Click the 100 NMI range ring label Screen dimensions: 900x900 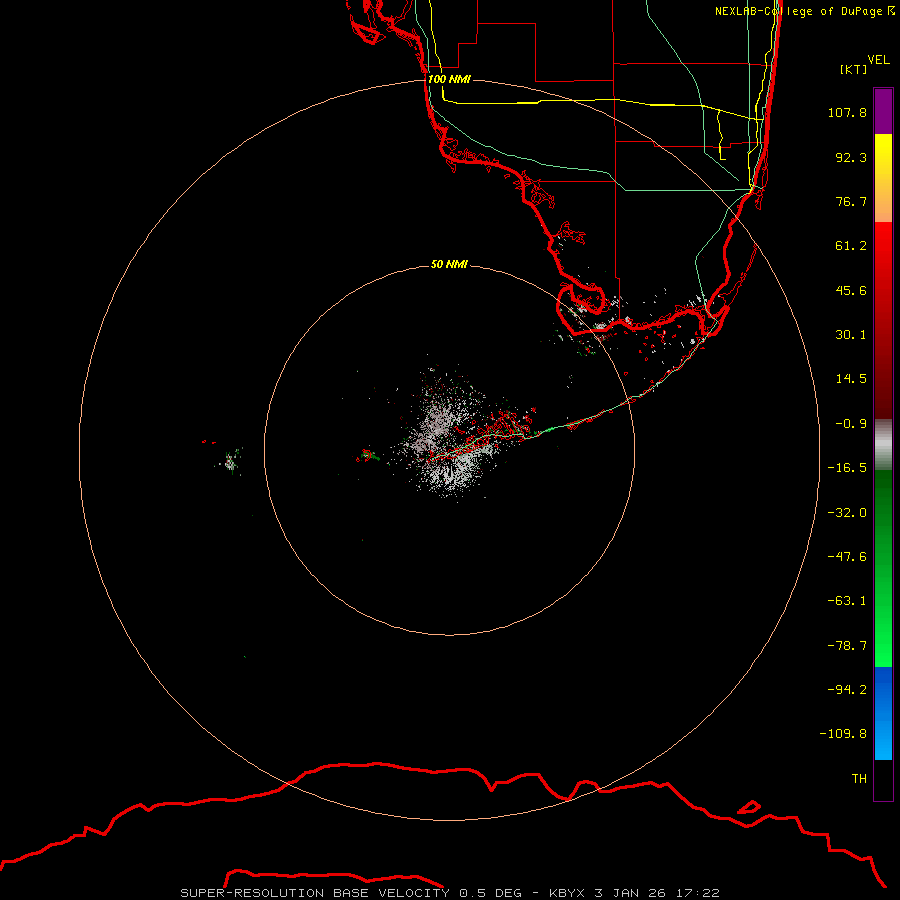tap(449, 79)
